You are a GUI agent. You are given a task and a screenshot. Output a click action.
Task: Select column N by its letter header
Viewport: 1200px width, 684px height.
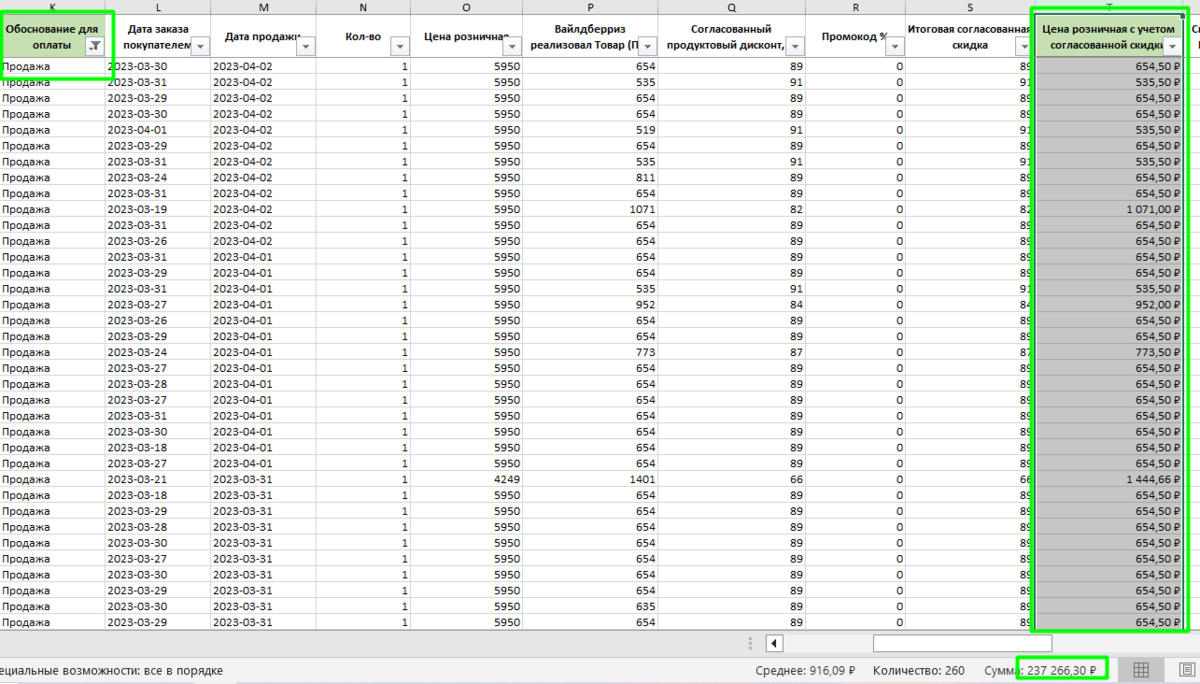[363, 7]
